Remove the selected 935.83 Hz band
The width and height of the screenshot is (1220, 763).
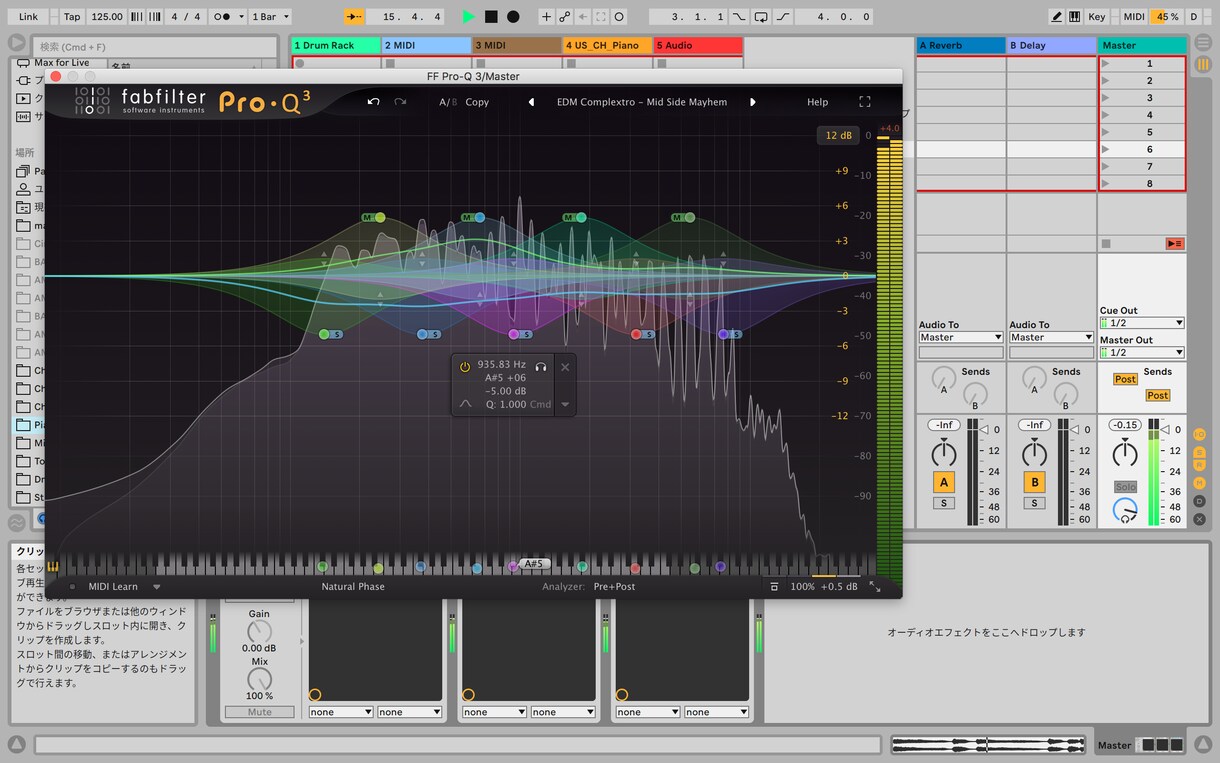coord(565,367)
